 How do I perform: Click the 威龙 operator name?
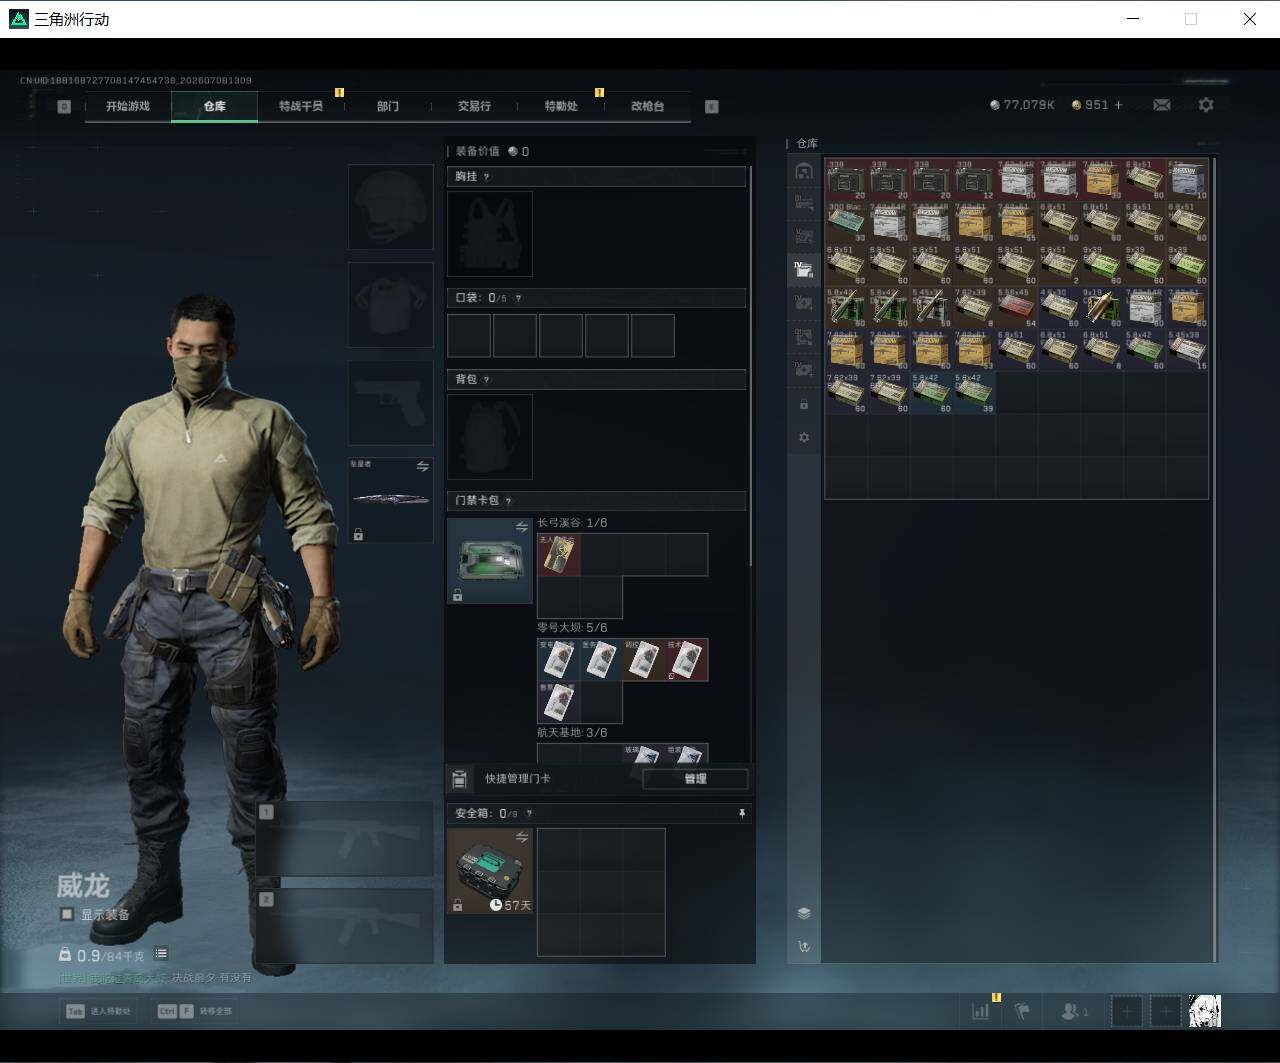[x=82, y=886]
